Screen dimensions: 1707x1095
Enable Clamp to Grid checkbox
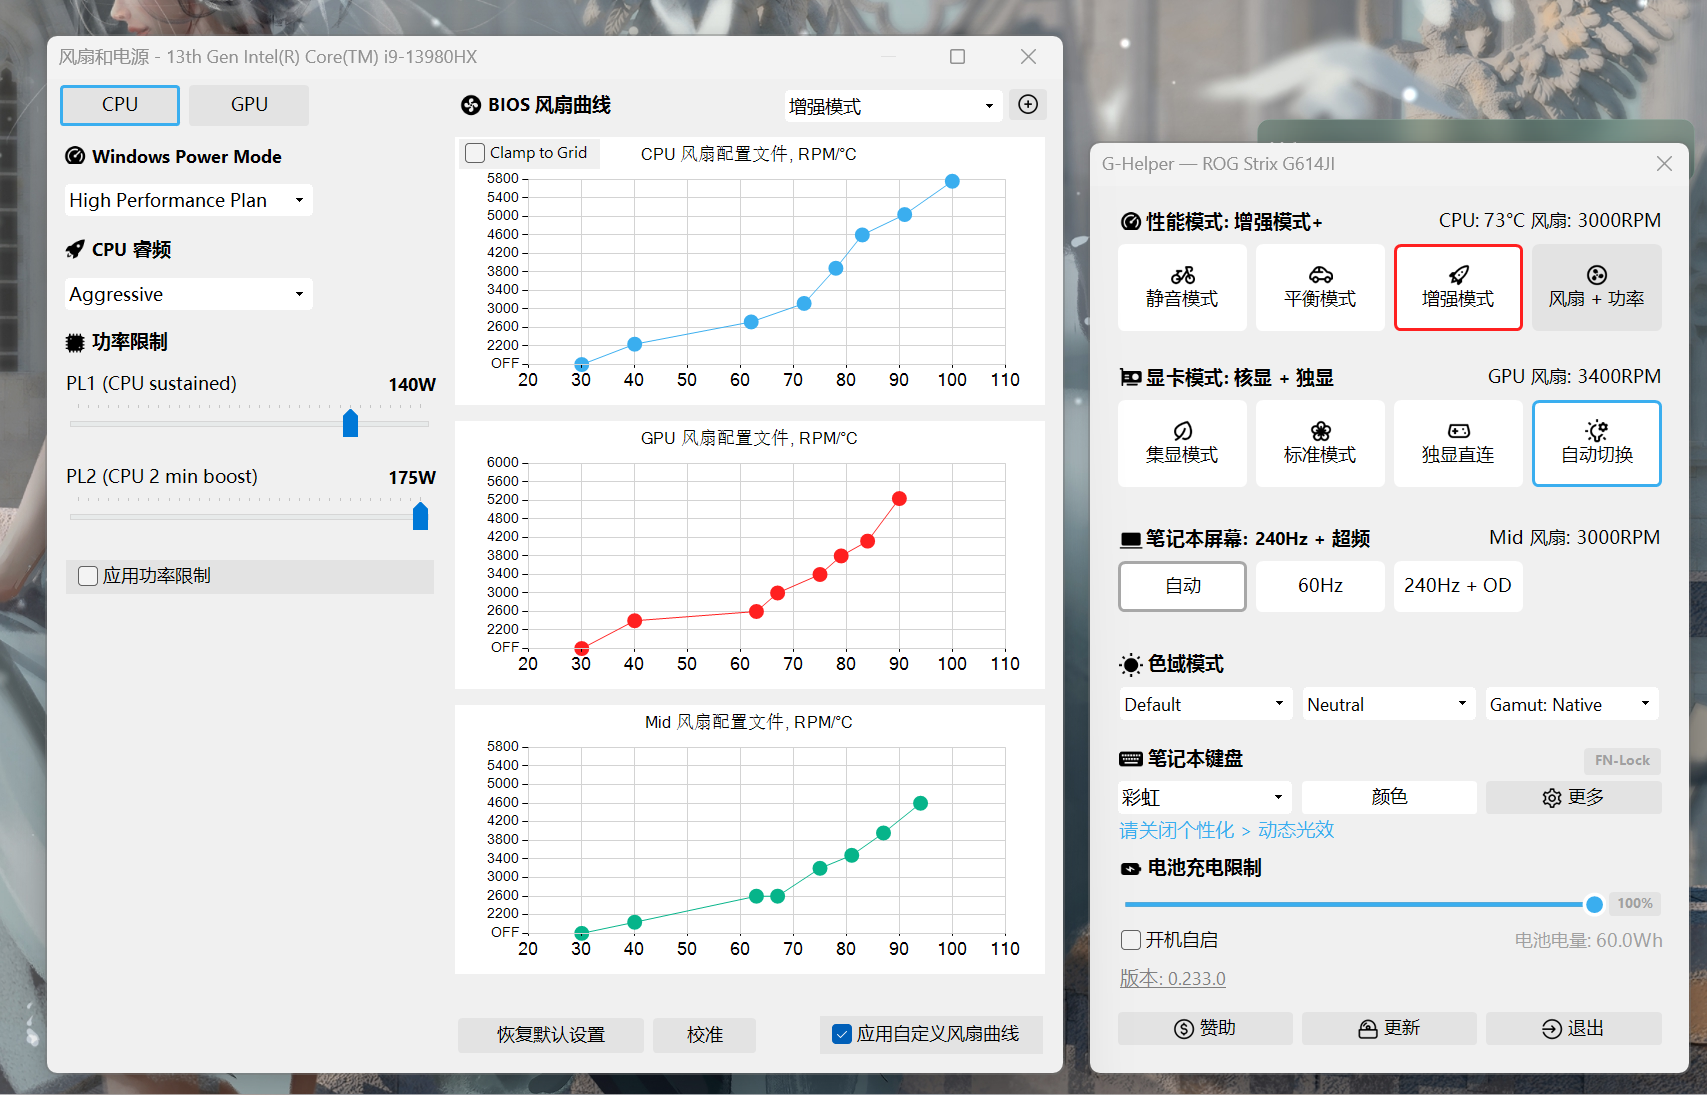coord(475,153)
